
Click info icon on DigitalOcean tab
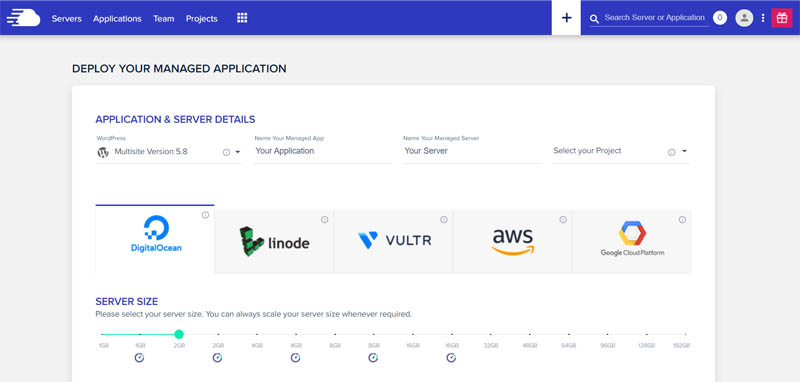(x=205, y=215)
